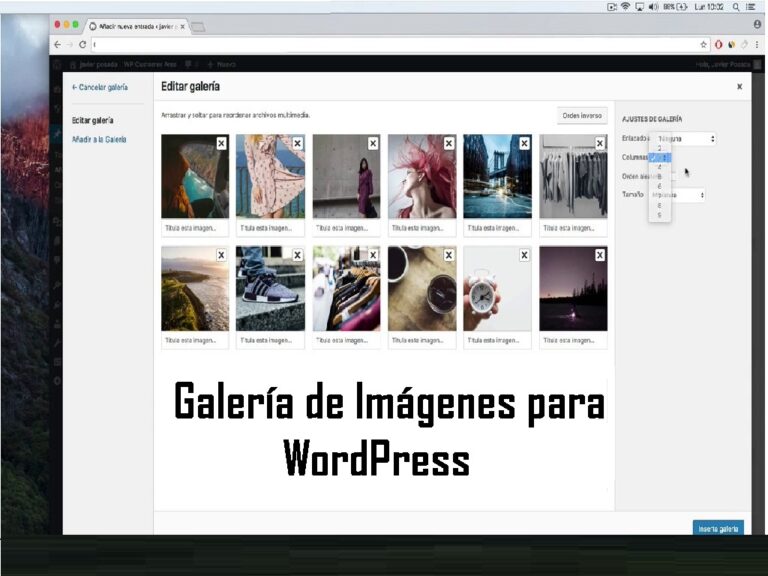The height and width of the screenshot is (576, 768).
Task: Edit caption under the floral dress image
Action: click(x=270, y=228)
